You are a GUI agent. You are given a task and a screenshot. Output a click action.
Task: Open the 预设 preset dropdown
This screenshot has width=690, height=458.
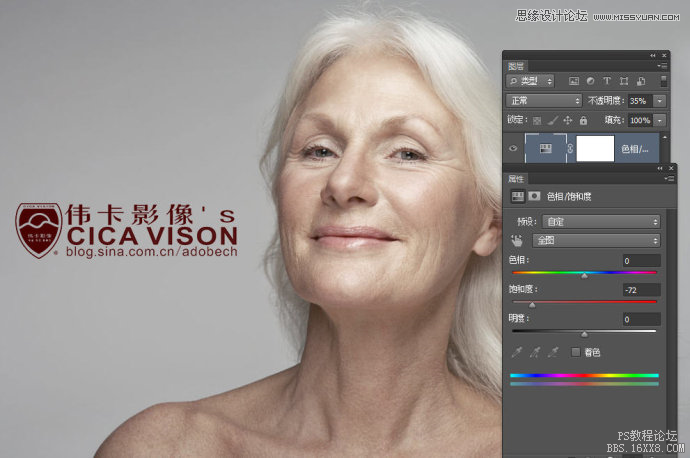[x=601, y=221]
